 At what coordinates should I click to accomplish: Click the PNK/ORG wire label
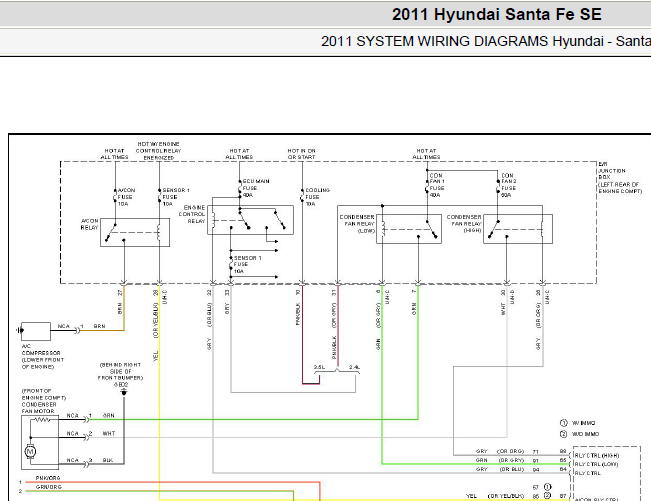pyautogui.click(x=48, y=478)
